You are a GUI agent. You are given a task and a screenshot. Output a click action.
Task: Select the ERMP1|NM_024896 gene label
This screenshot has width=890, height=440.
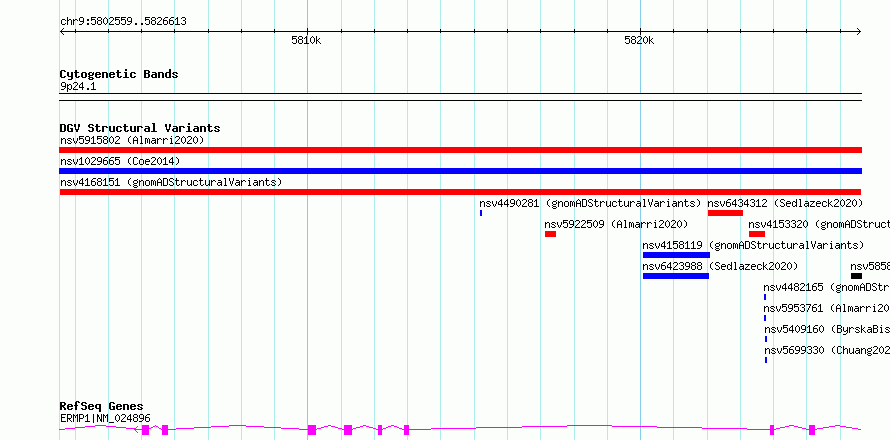point(105,418)
